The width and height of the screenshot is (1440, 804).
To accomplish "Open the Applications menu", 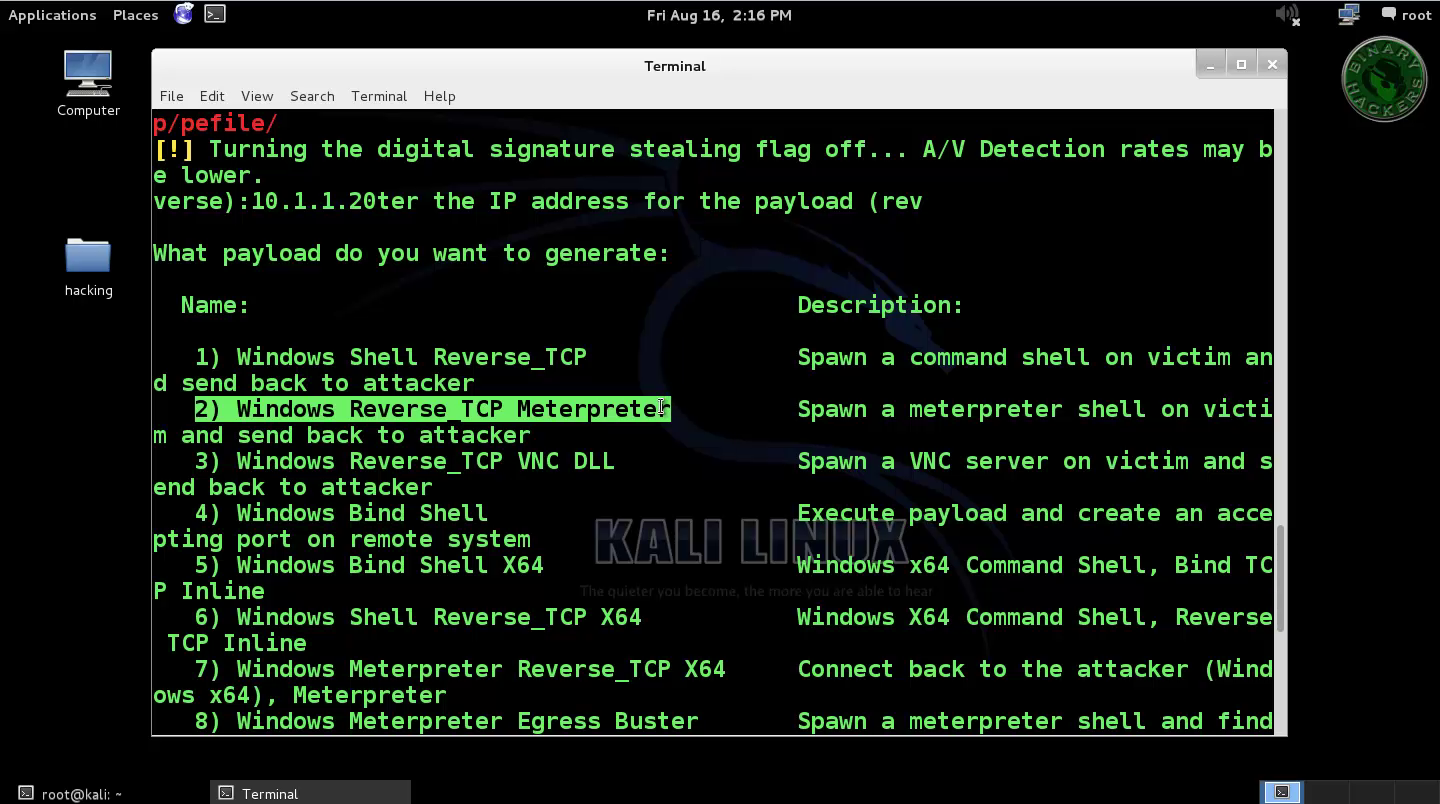I will (52, 15).
